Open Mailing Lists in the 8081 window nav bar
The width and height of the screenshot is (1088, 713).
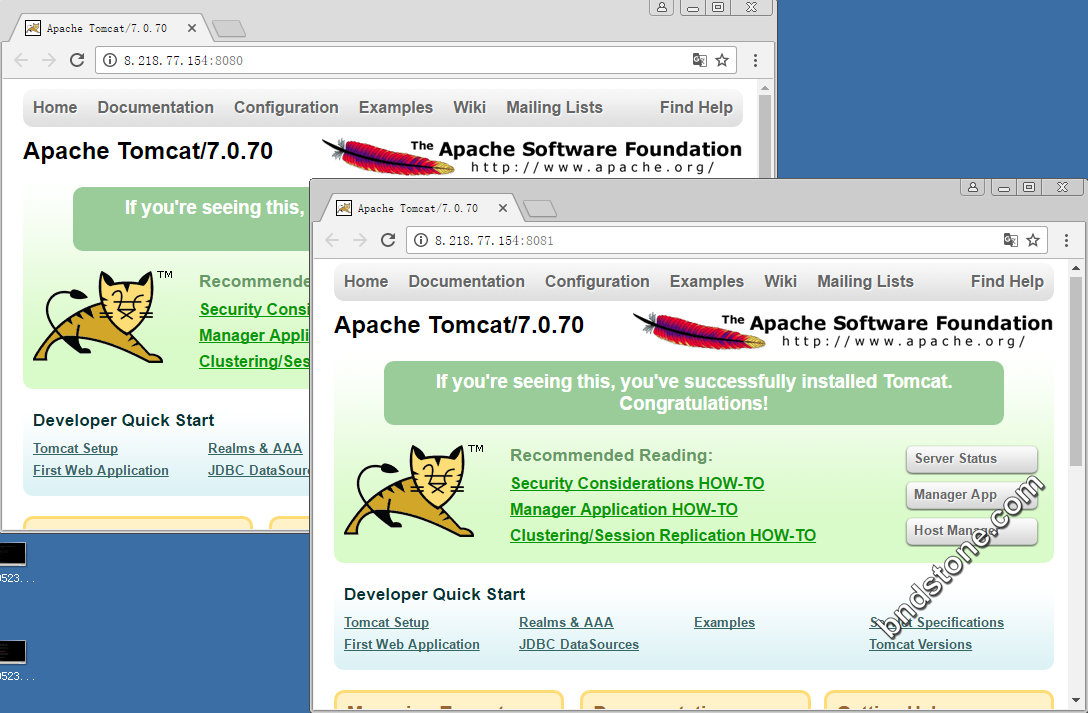click(865, 282)
